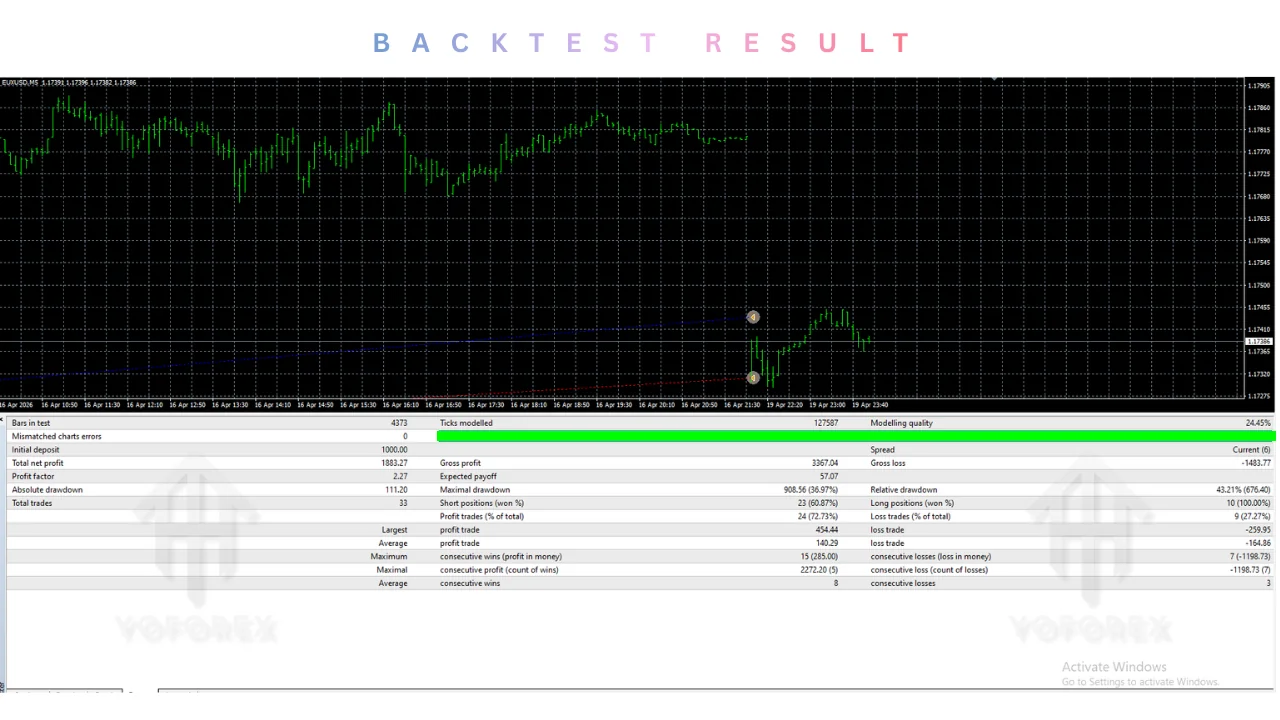Select Maximal consecutive loss value -1198.73 (7)
This screenshot has width=1280, height=720.
coord(1249,570)
